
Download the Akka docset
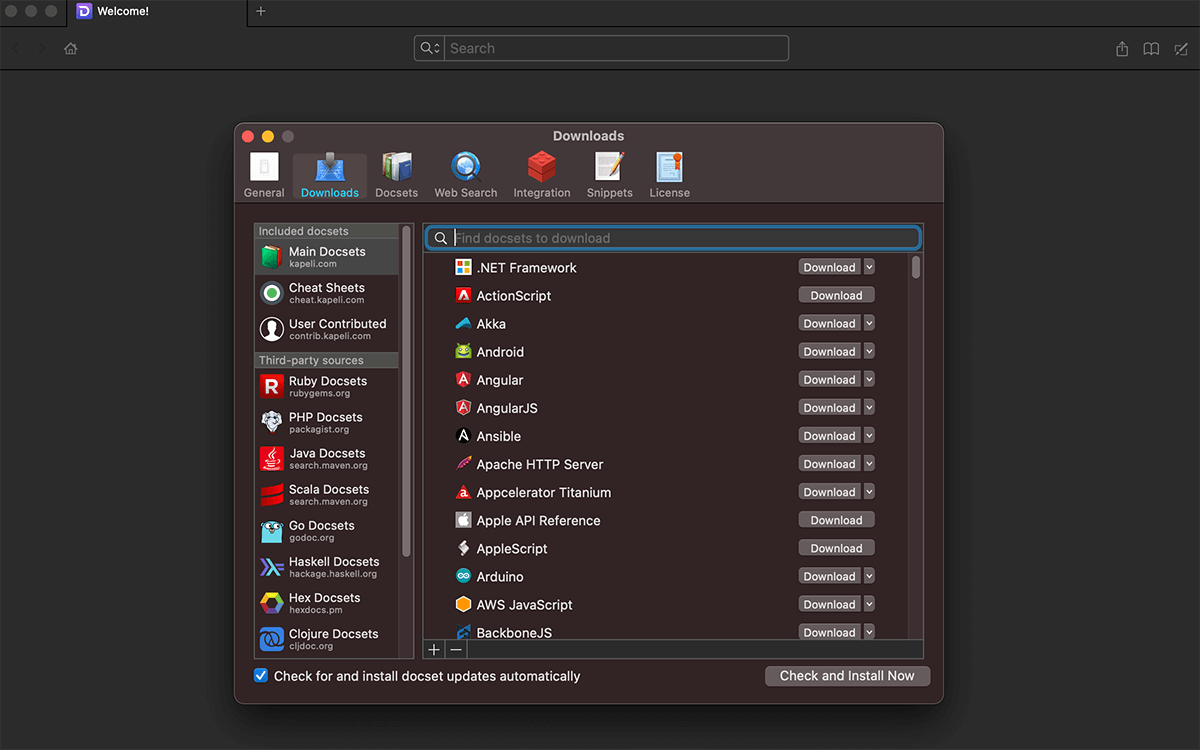829,323
